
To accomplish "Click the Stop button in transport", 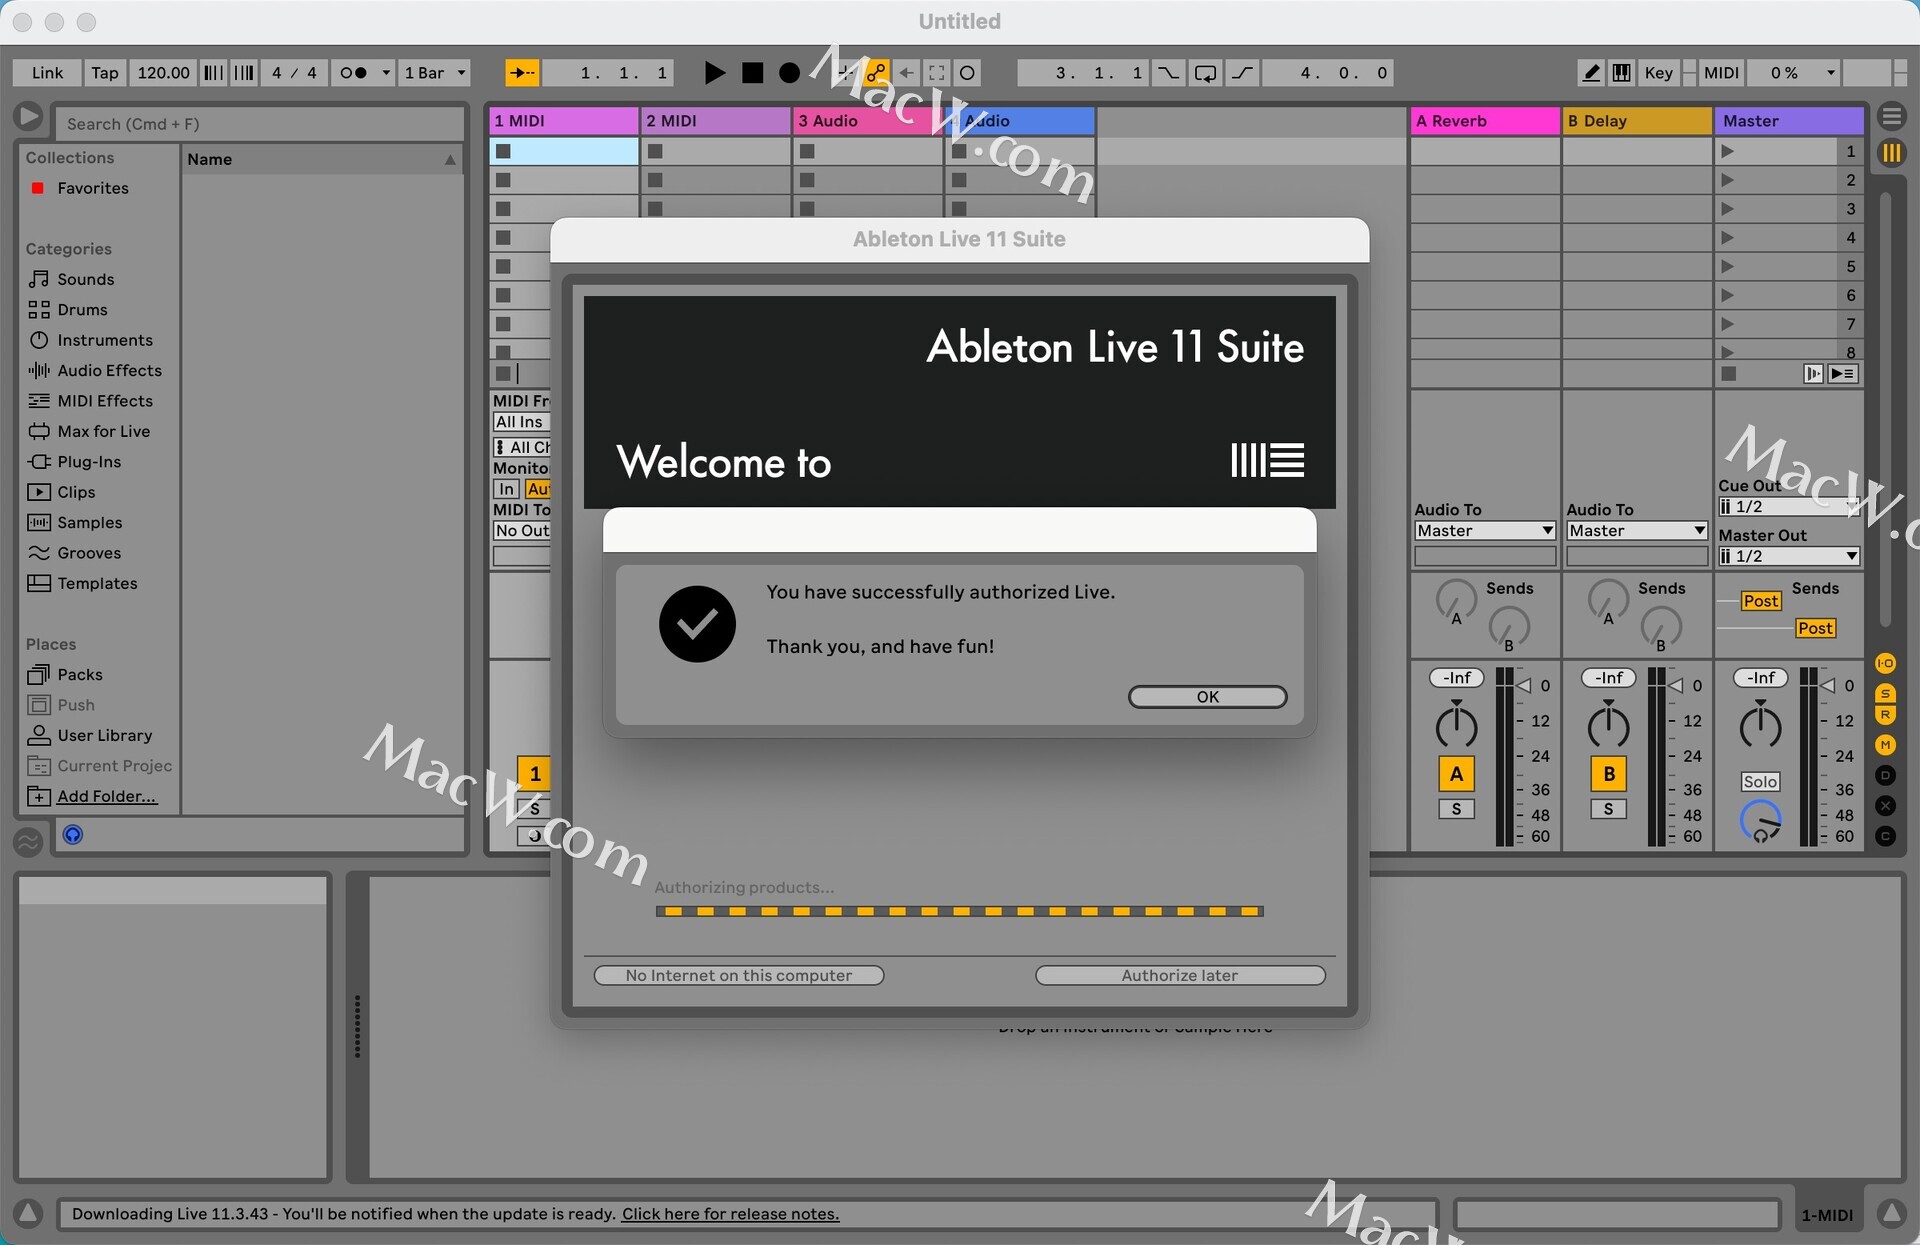I will (753, 73).
